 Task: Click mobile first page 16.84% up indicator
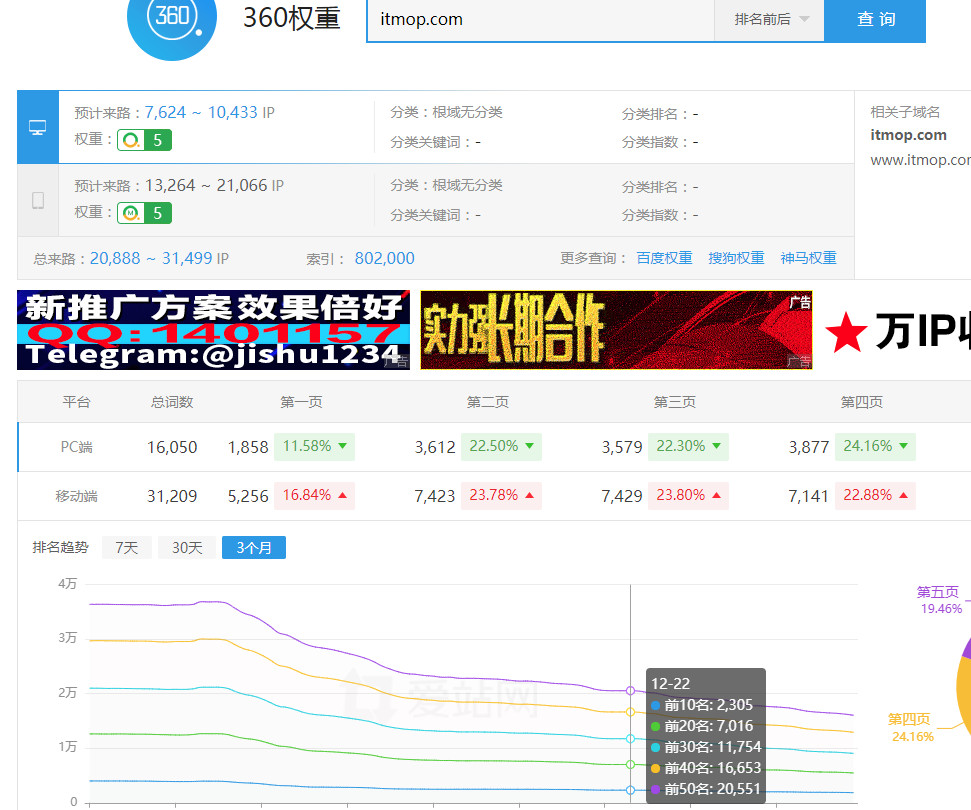(314, 495)
